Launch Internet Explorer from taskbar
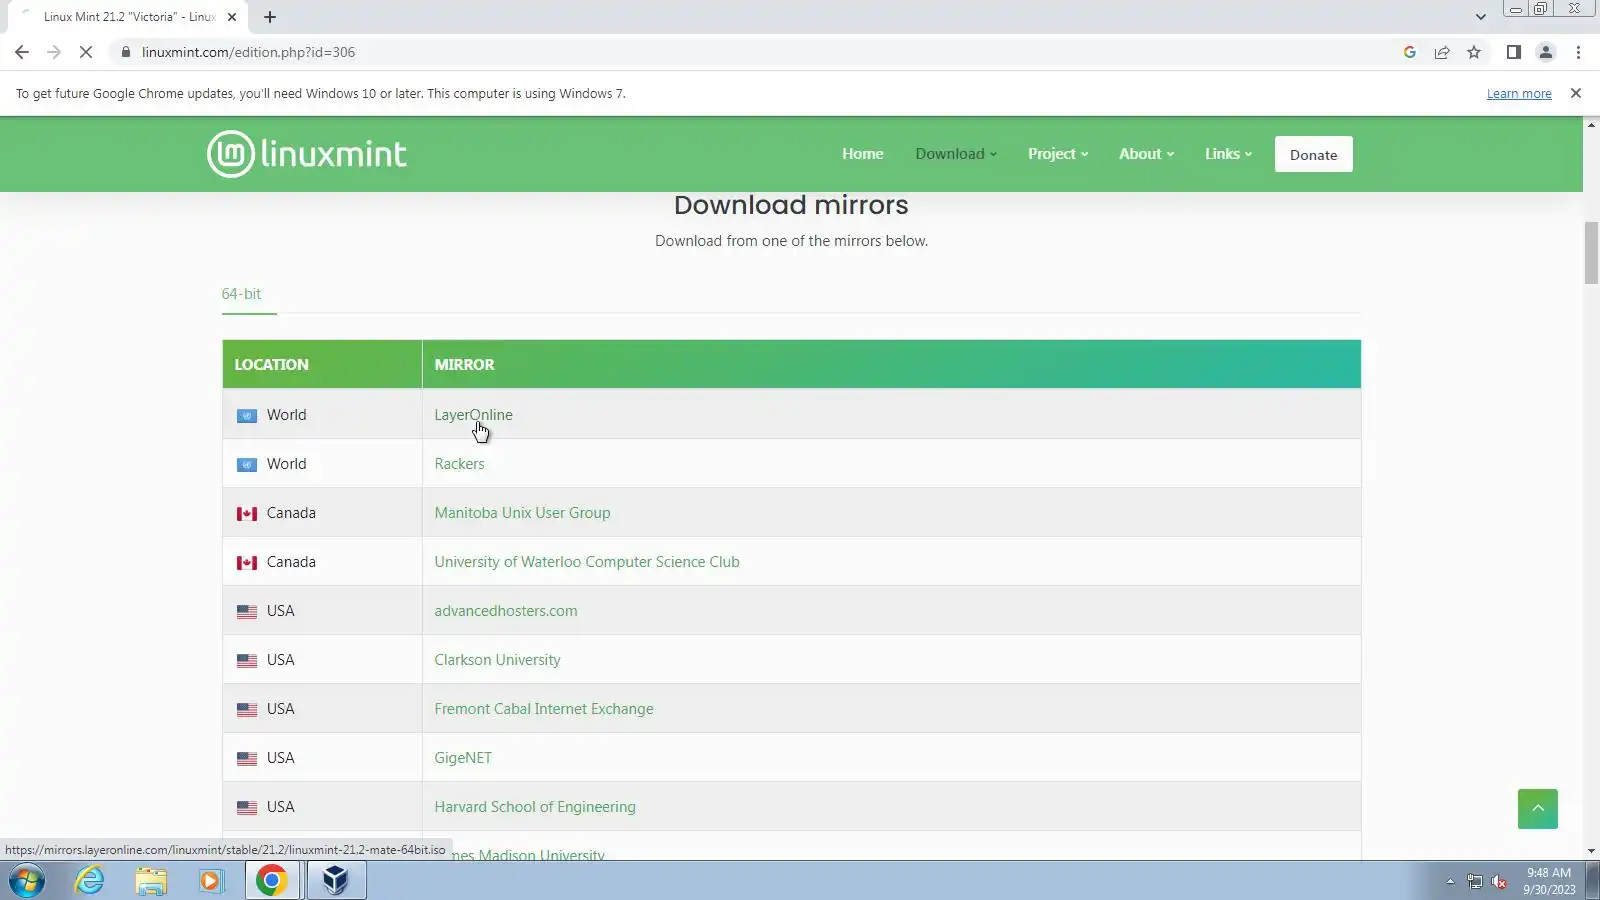This screenshot has width=1600, height=900. [x=90, y=881]
